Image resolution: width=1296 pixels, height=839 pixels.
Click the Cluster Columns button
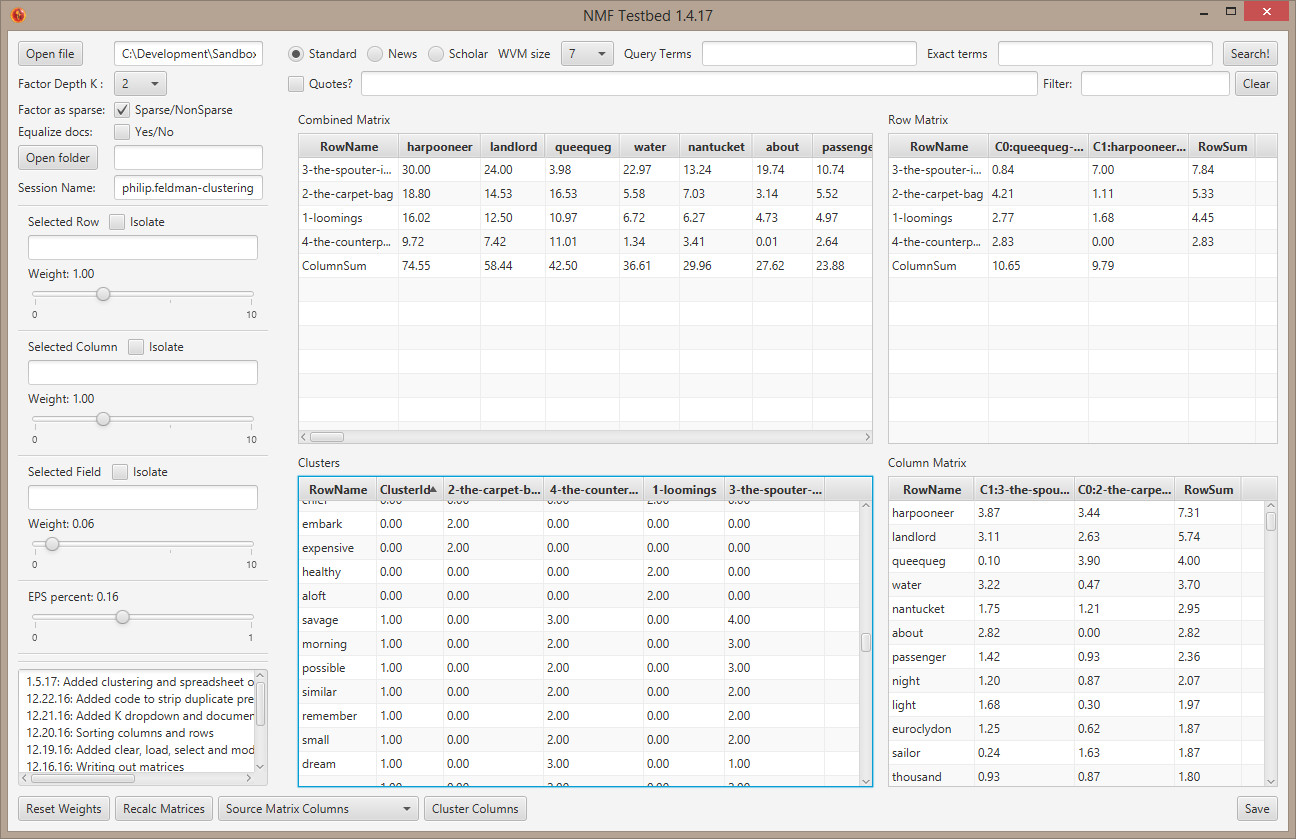[475, 809]
